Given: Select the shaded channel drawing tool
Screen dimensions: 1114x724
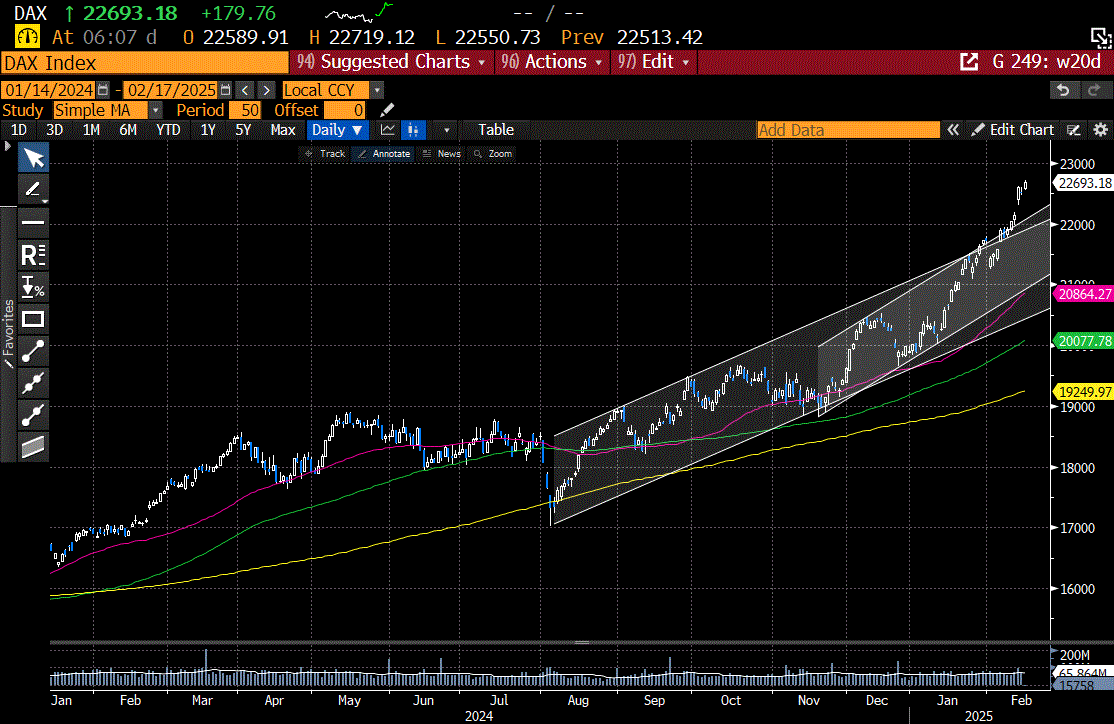Looking at the screenshot, I should pyautogui.click(x=33, y=447).
